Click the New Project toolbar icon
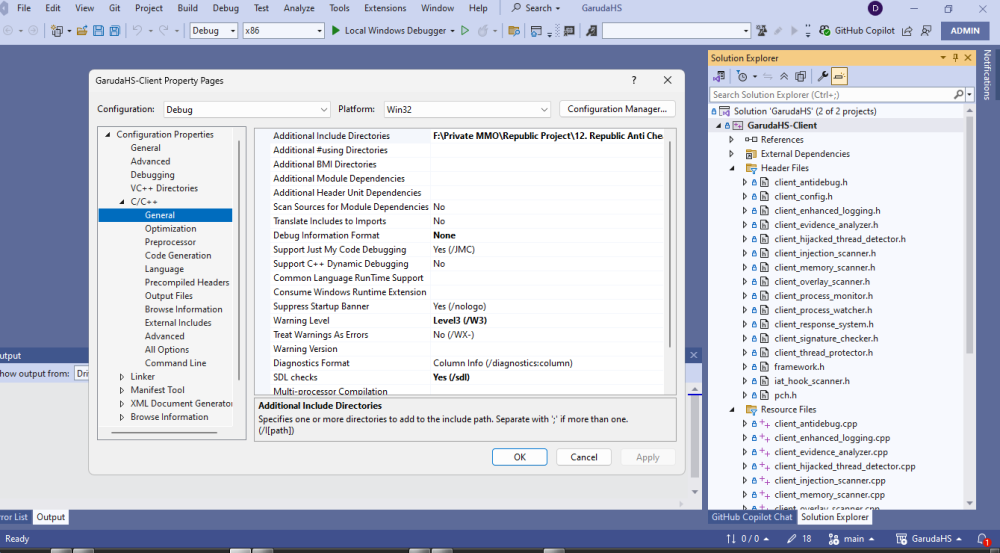1000x553 pixels. pos(57,31)
